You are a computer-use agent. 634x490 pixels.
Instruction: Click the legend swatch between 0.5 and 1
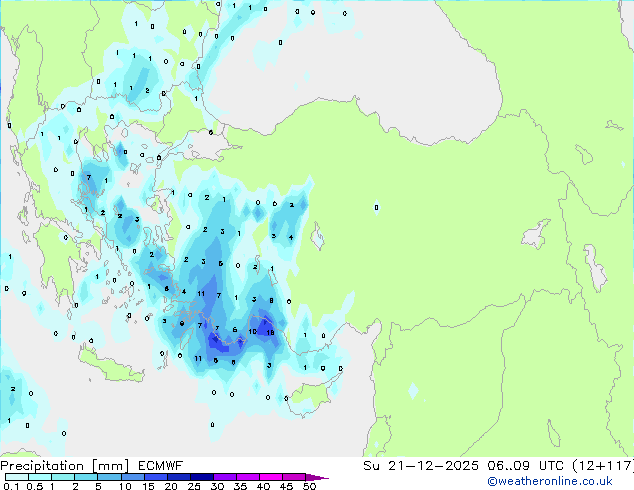[40, 477]
